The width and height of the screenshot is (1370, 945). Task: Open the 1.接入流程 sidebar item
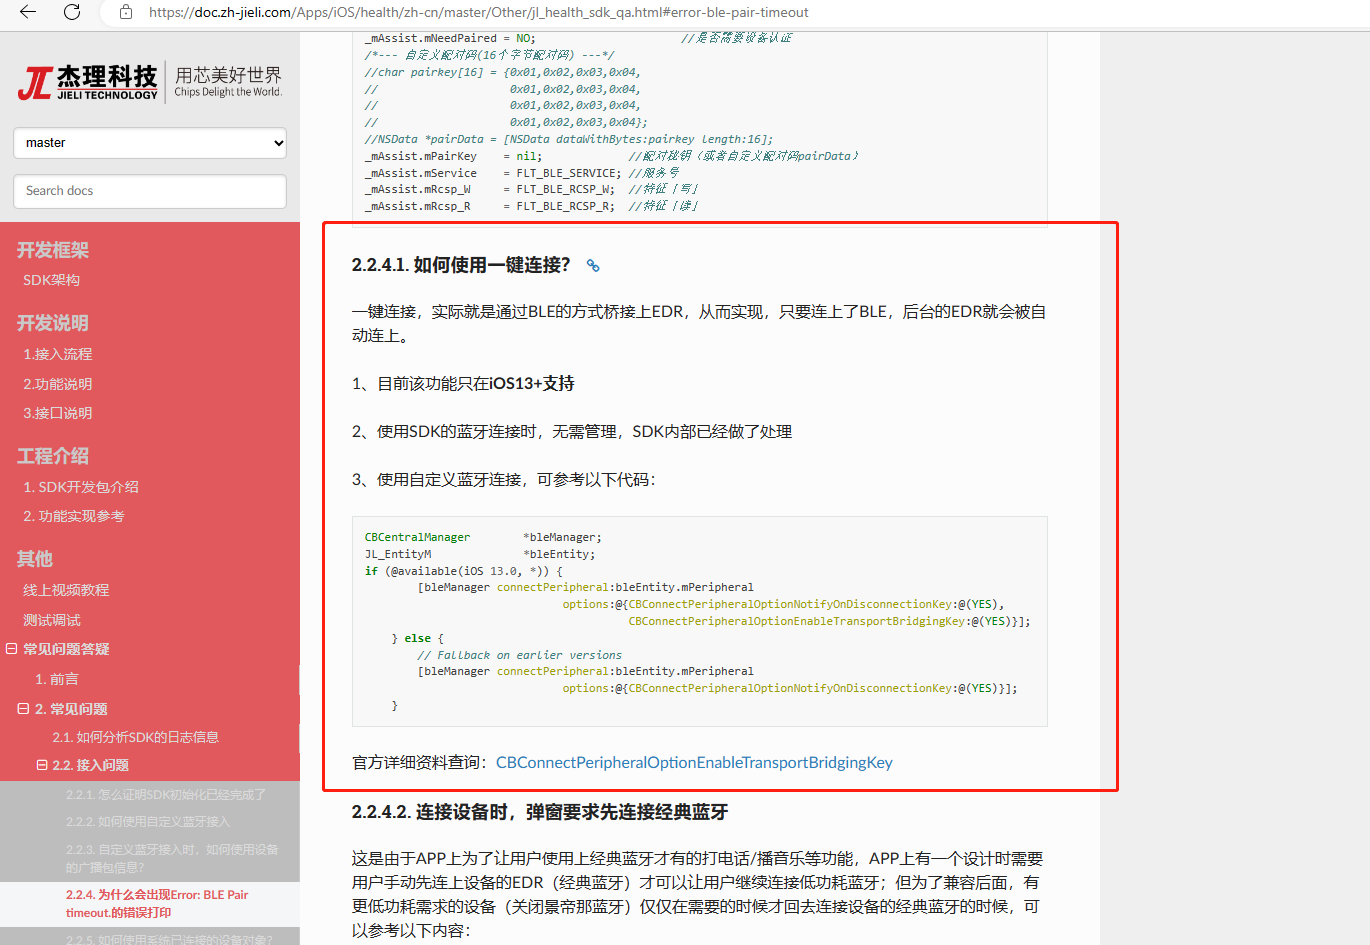tap(58, 354)
